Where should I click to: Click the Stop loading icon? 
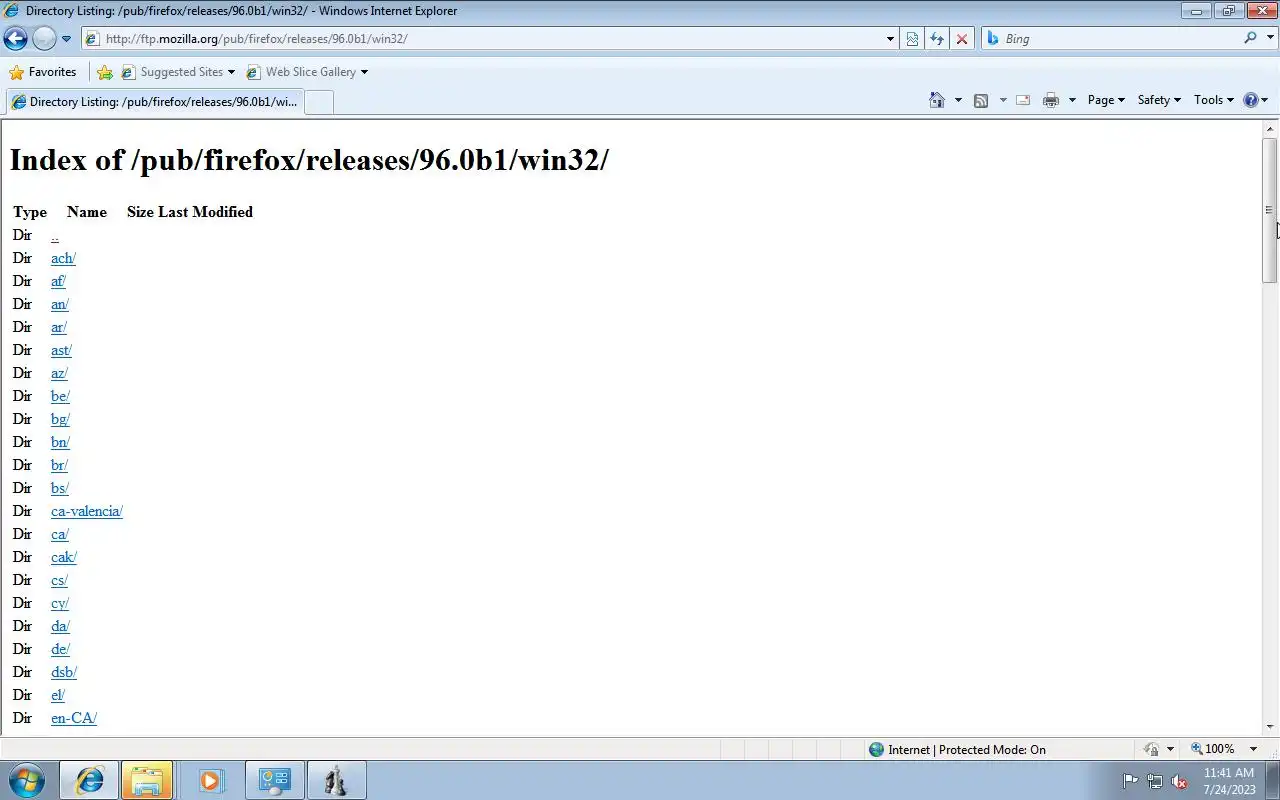tap(962, 39)
